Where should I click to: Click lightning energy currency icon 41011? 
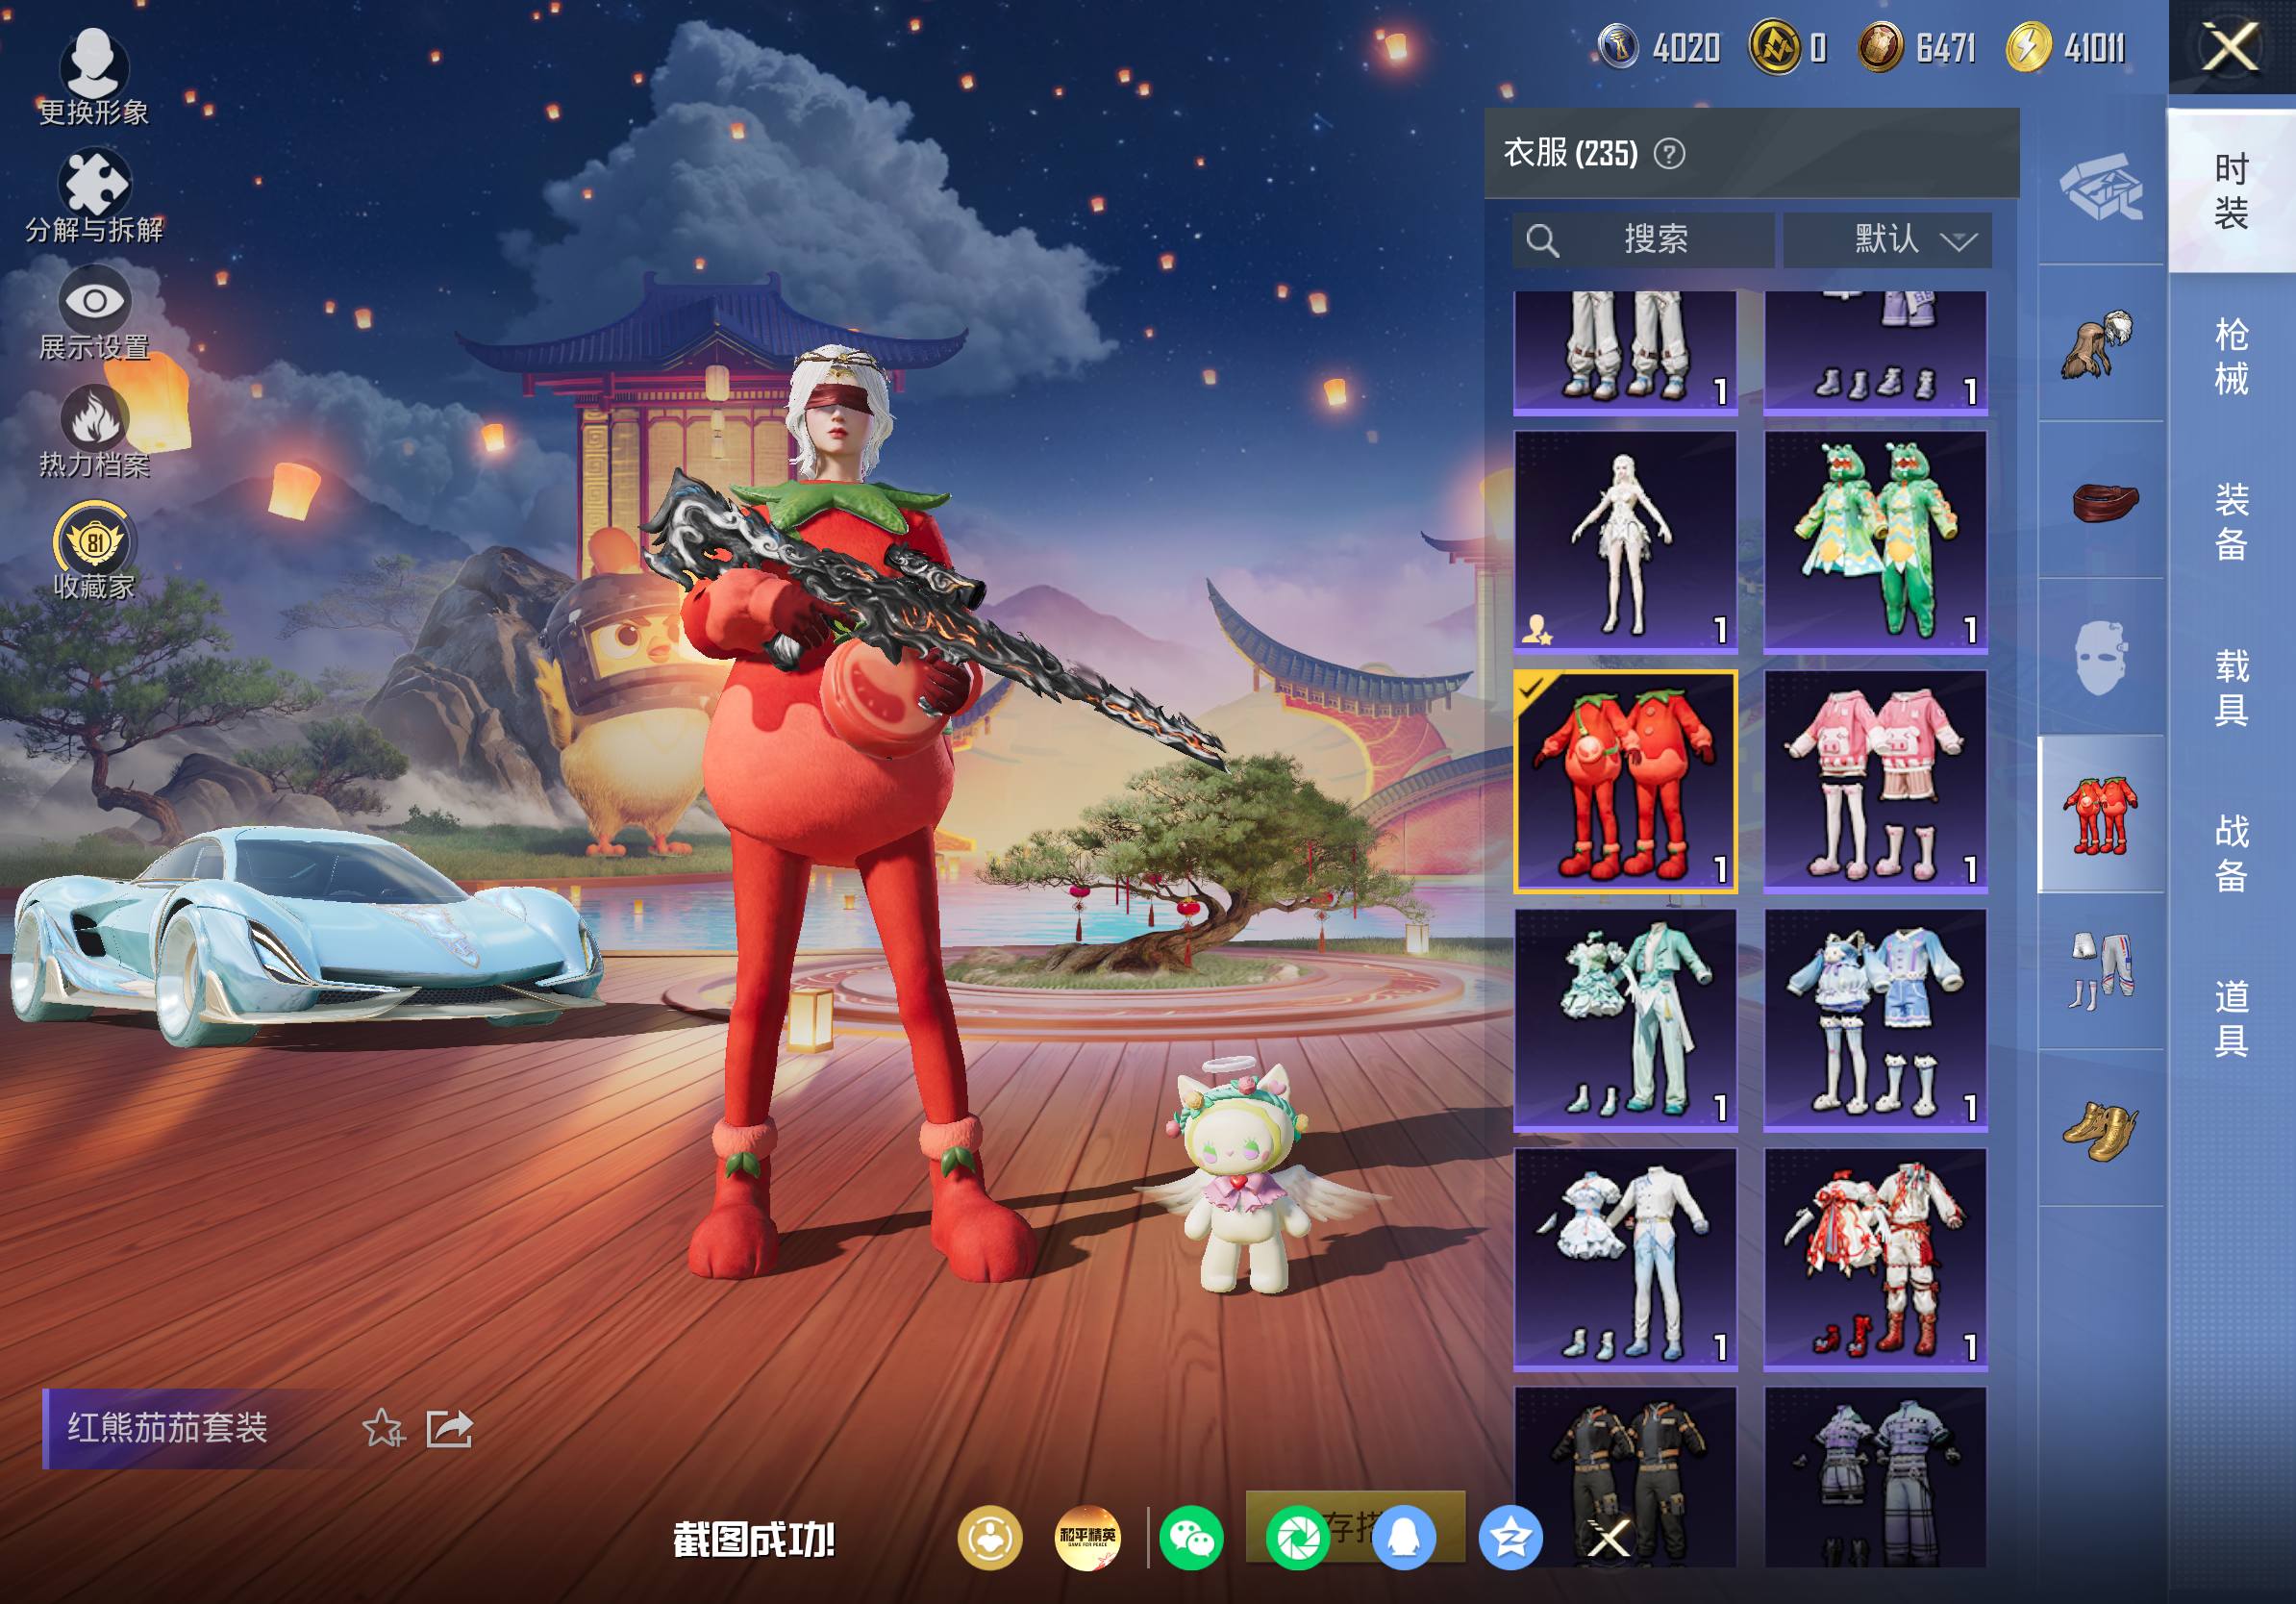pos(2028,47)
